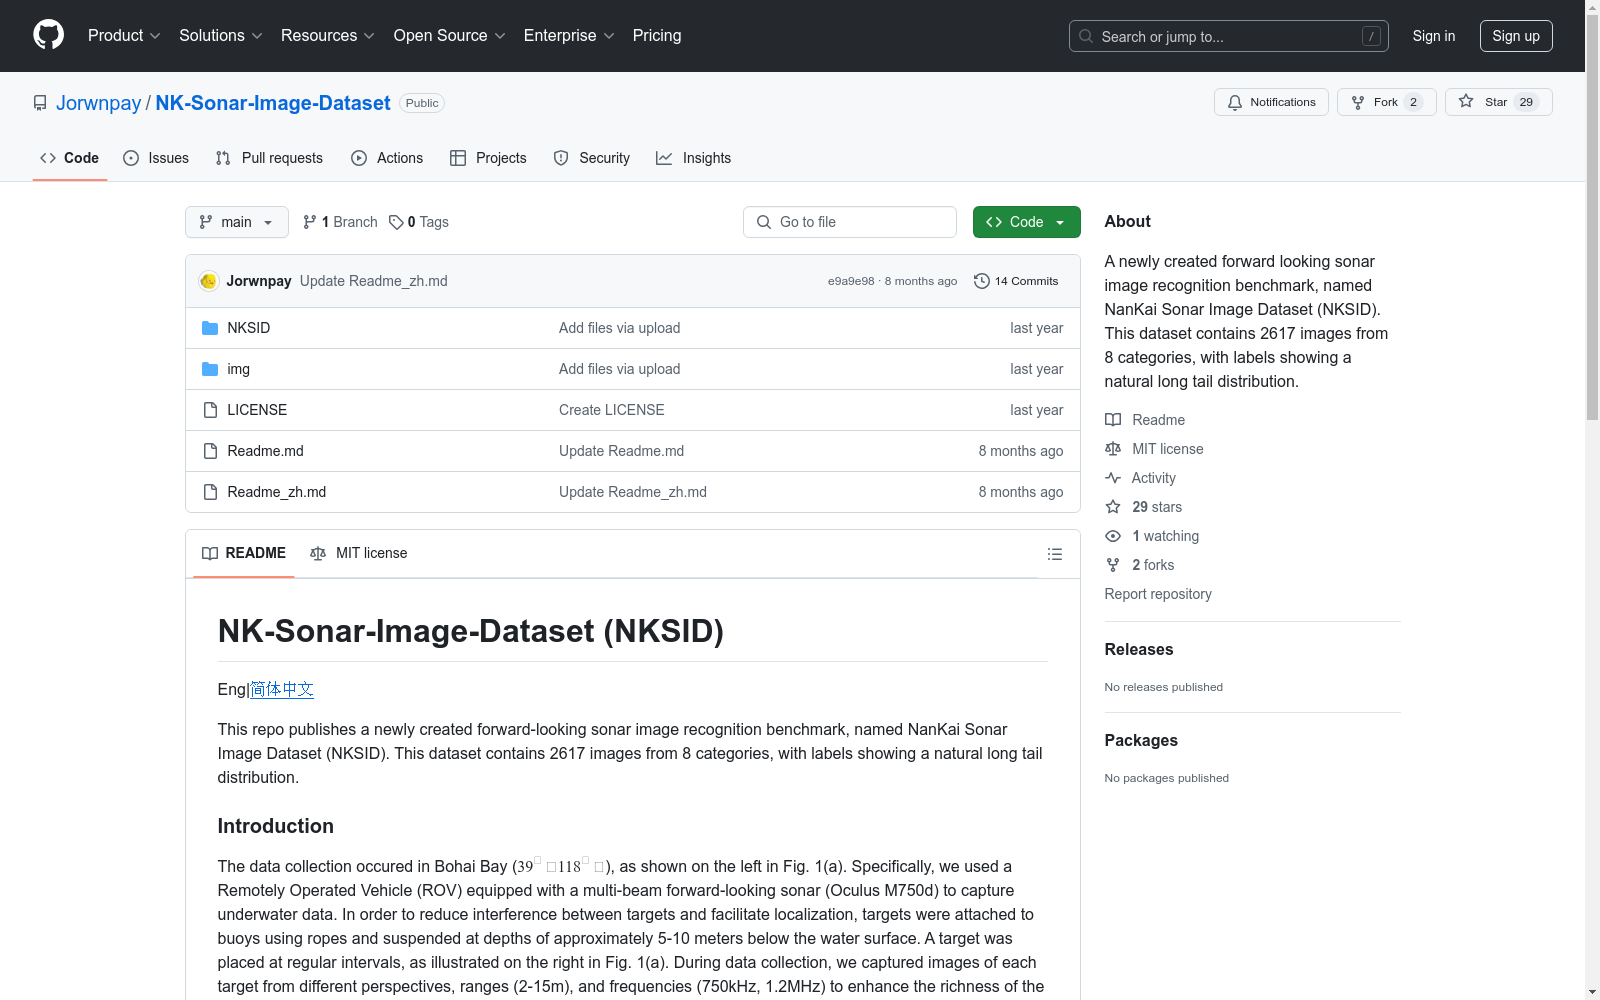Expand the Open Source menu
The image size is (1600, 1000).
coord(450,35)
